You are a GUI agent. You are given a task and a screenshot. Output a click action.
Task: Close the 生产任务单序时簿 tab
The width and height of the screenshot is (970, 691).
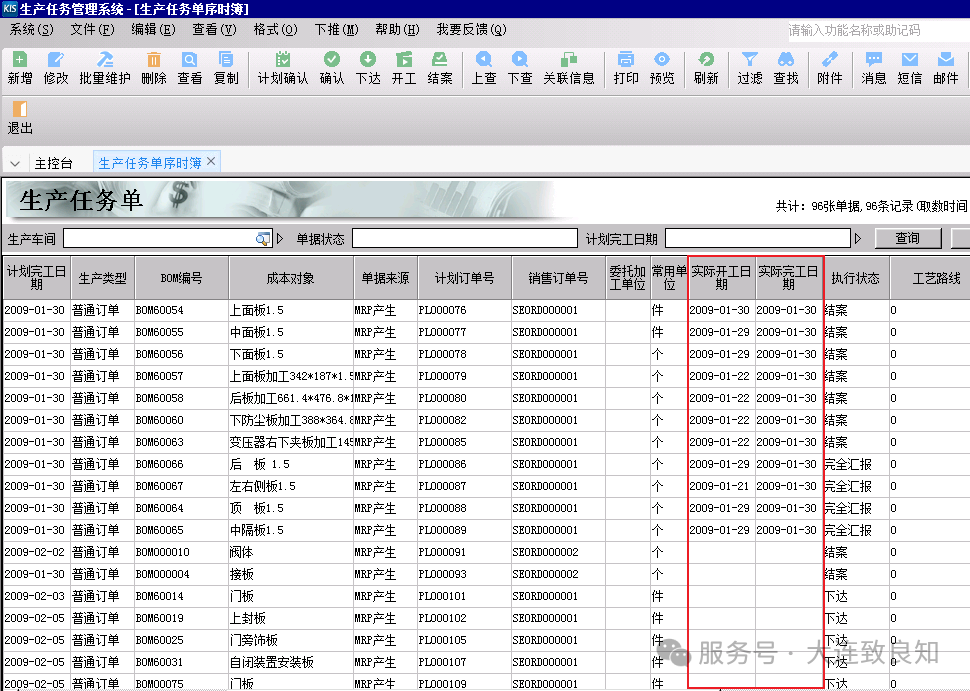(211, 162)
